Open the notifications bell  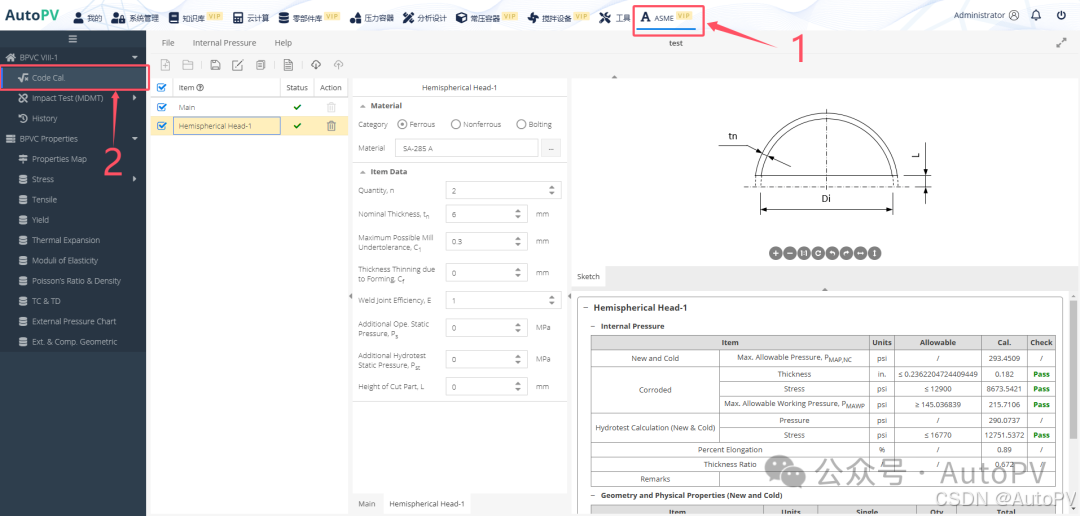(x=1036, y=15)
